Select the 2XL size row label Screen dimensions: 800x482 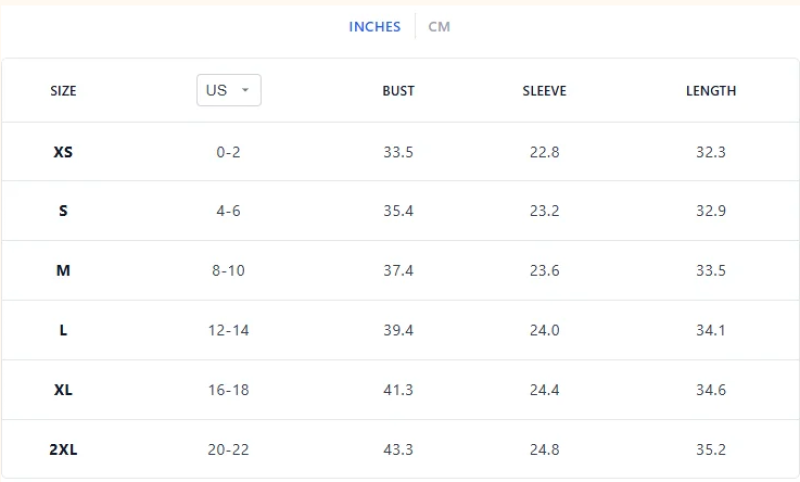[63, 449]
